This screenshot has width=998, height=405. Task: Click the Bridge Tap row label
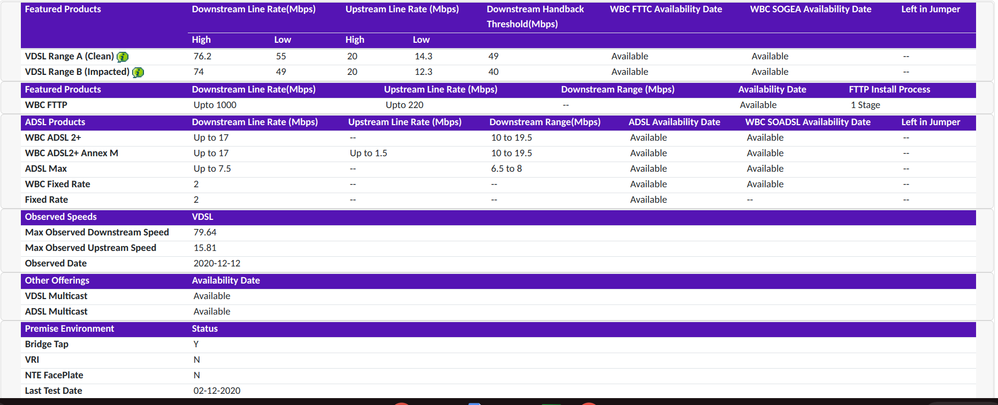pyautogui.click(x=47, y=344)
